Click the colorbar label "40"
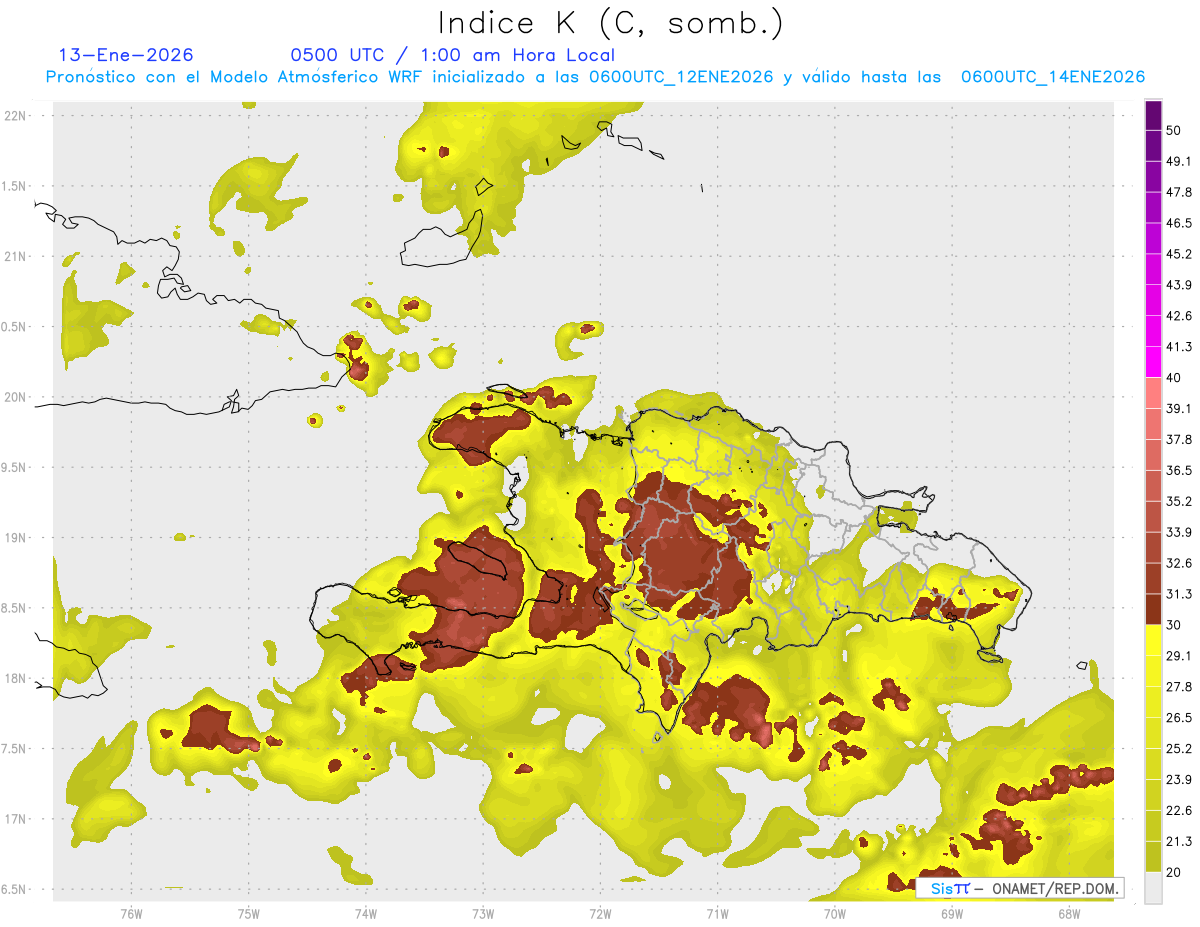 tap(1174, 378)
